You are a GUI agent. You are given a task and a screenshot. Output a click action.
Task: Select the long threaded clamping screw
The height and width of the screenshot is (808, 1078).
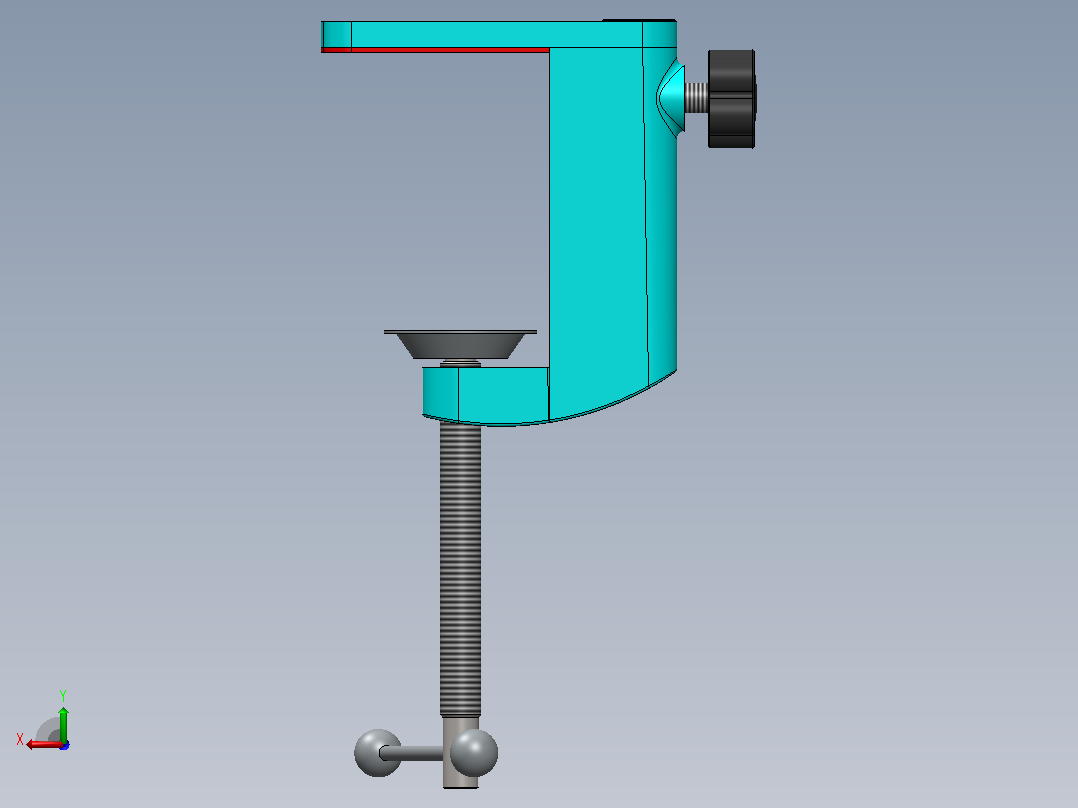tap(460, 569)
